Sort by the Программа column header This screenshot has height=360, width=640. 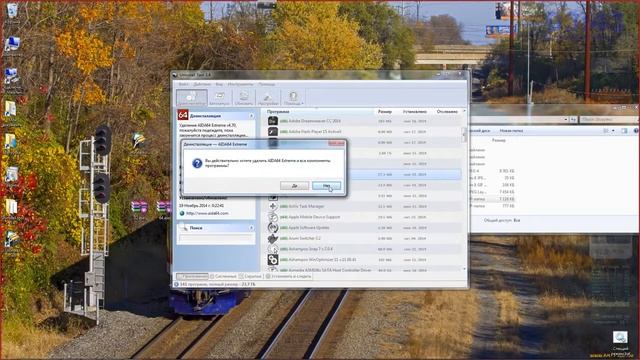coord(278,111)
